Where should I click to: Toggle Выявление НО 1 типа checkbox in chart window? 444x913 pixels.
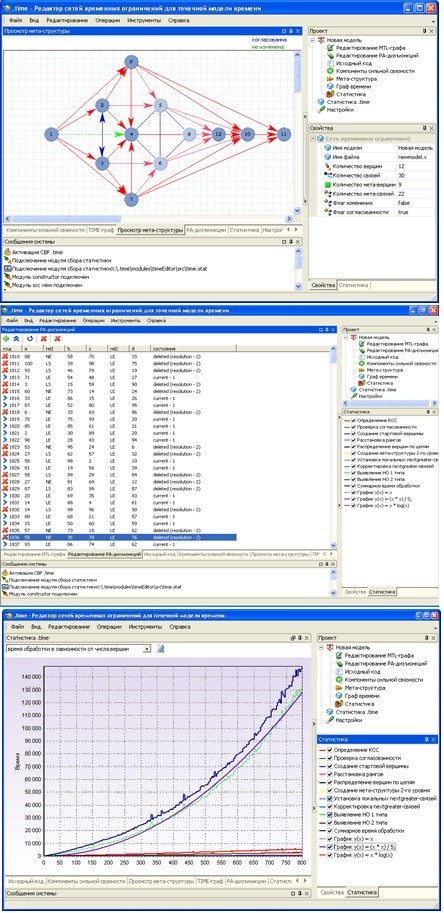tap(331, 815)
